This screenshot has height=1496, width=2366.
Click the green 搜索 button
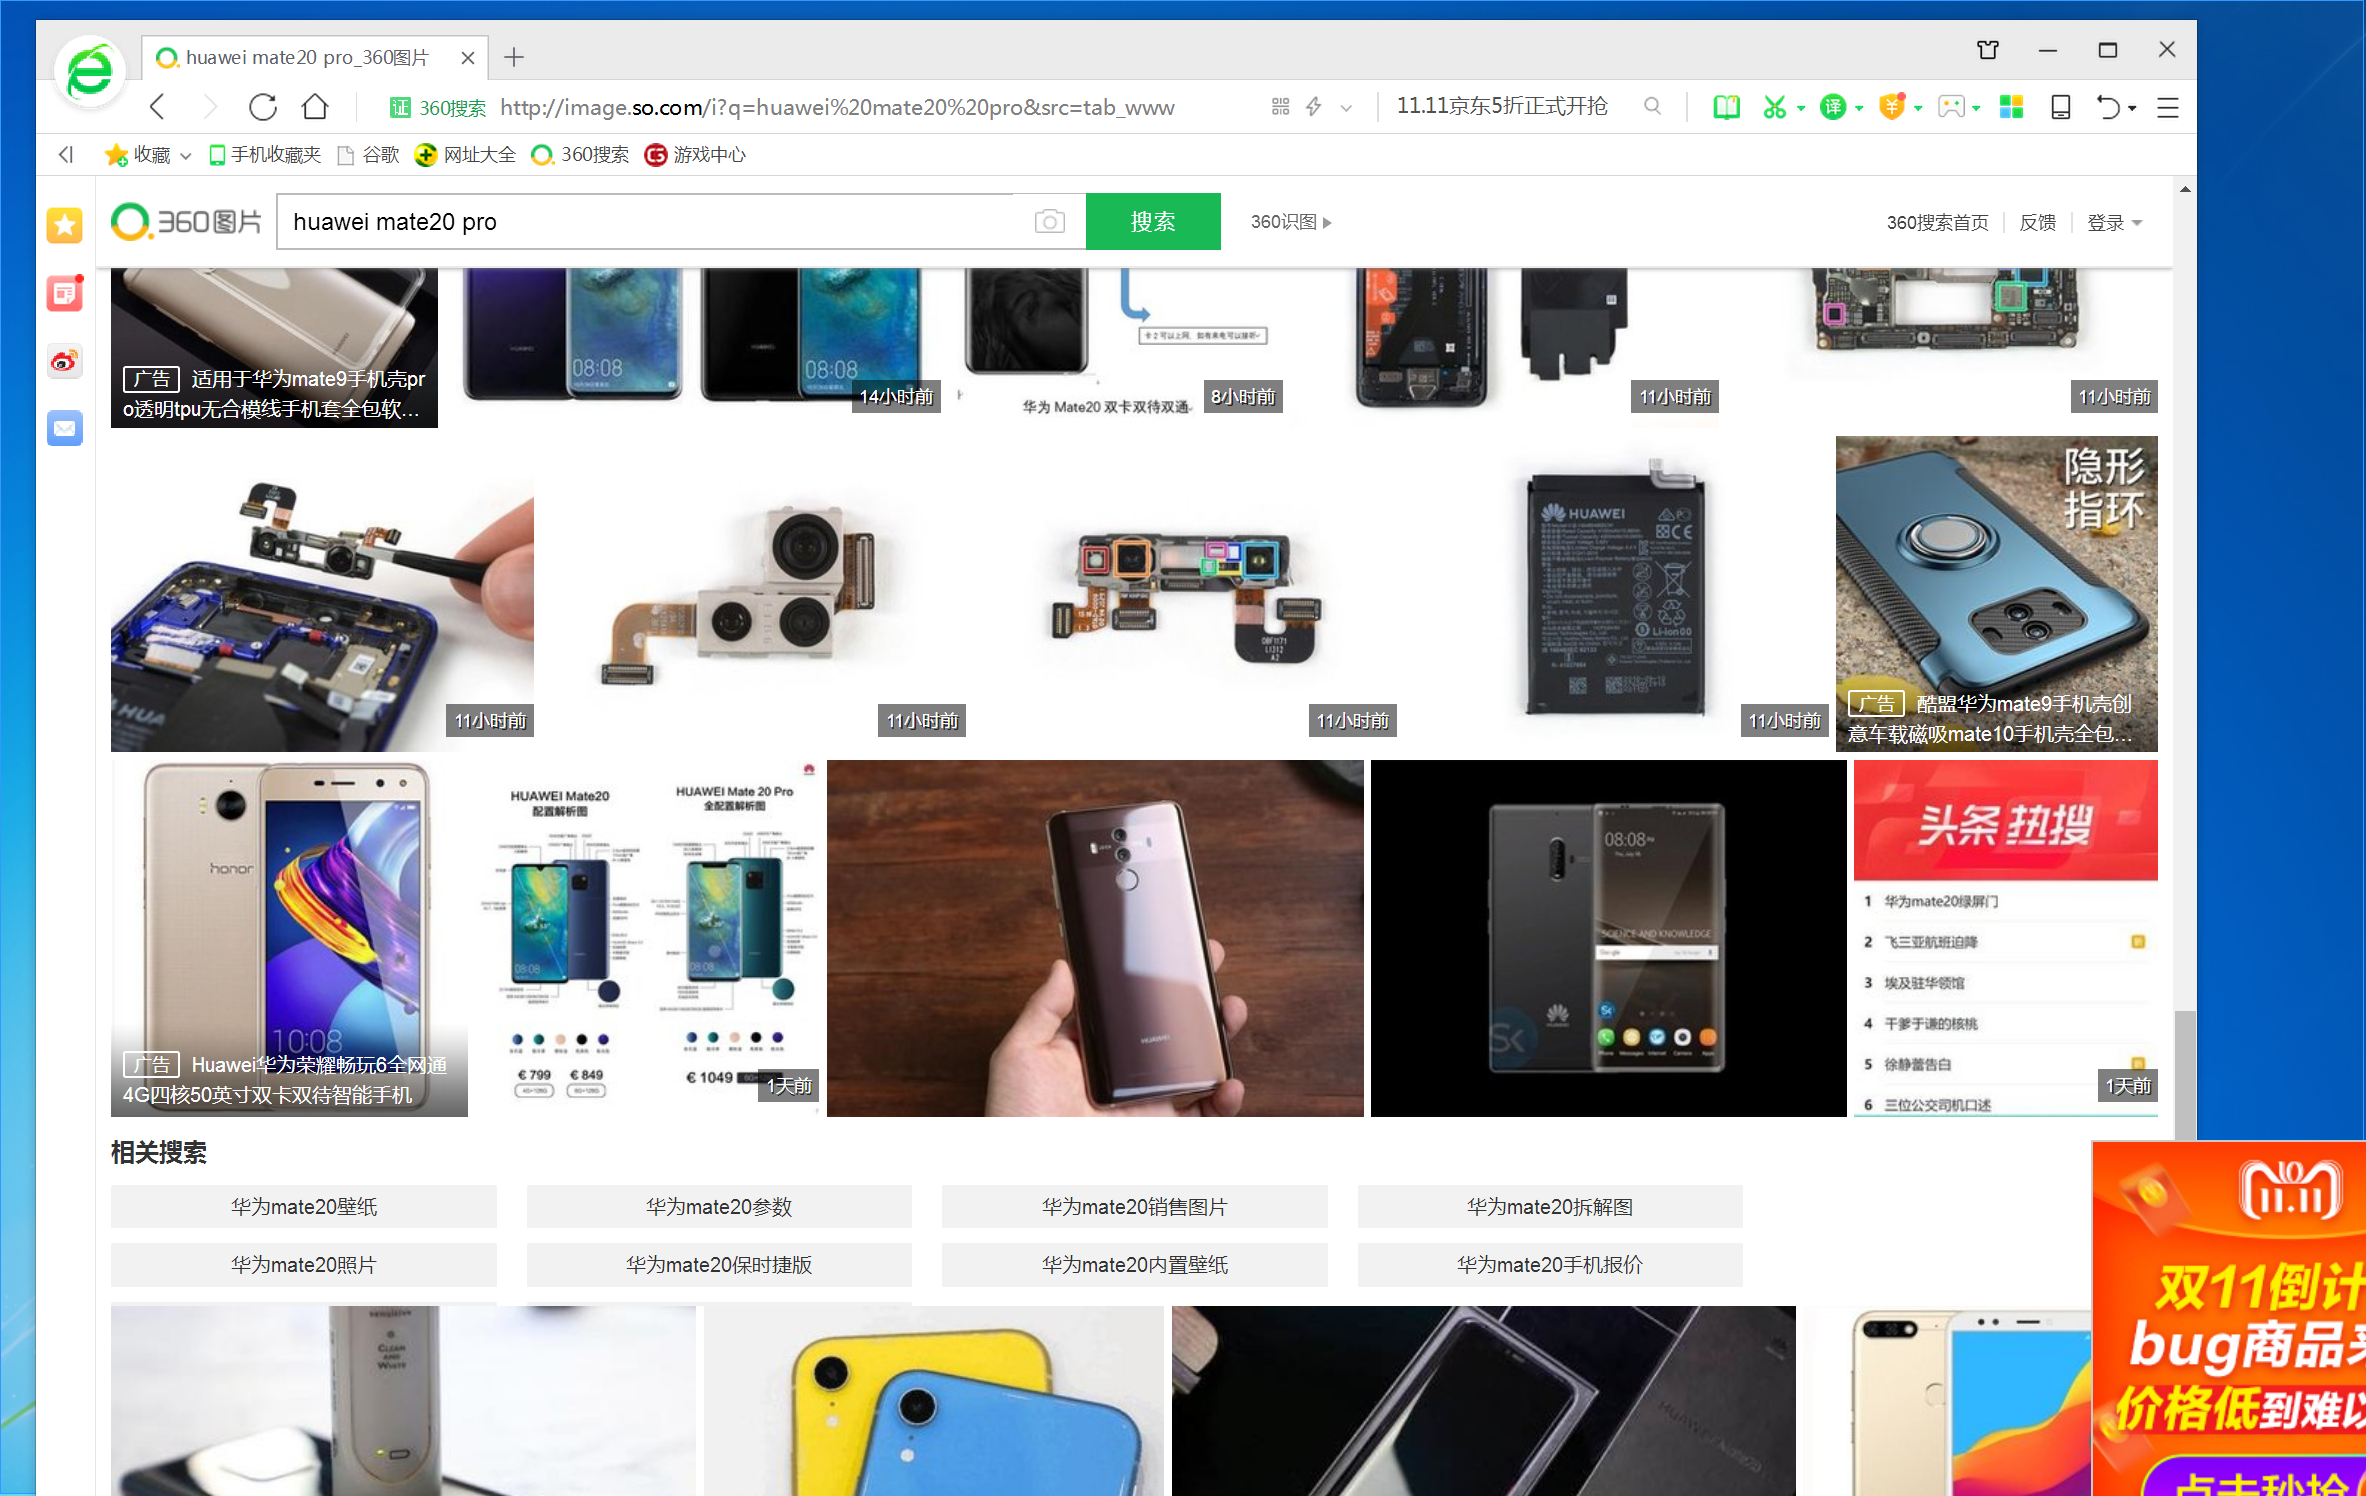[1153, 221]
